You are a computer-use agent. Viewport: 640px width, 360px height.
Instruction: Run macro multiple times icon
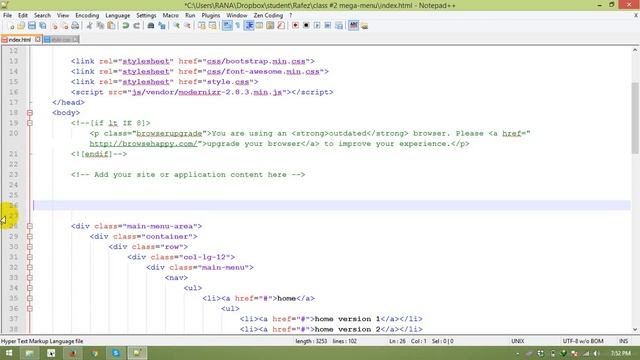coord(328,26)
